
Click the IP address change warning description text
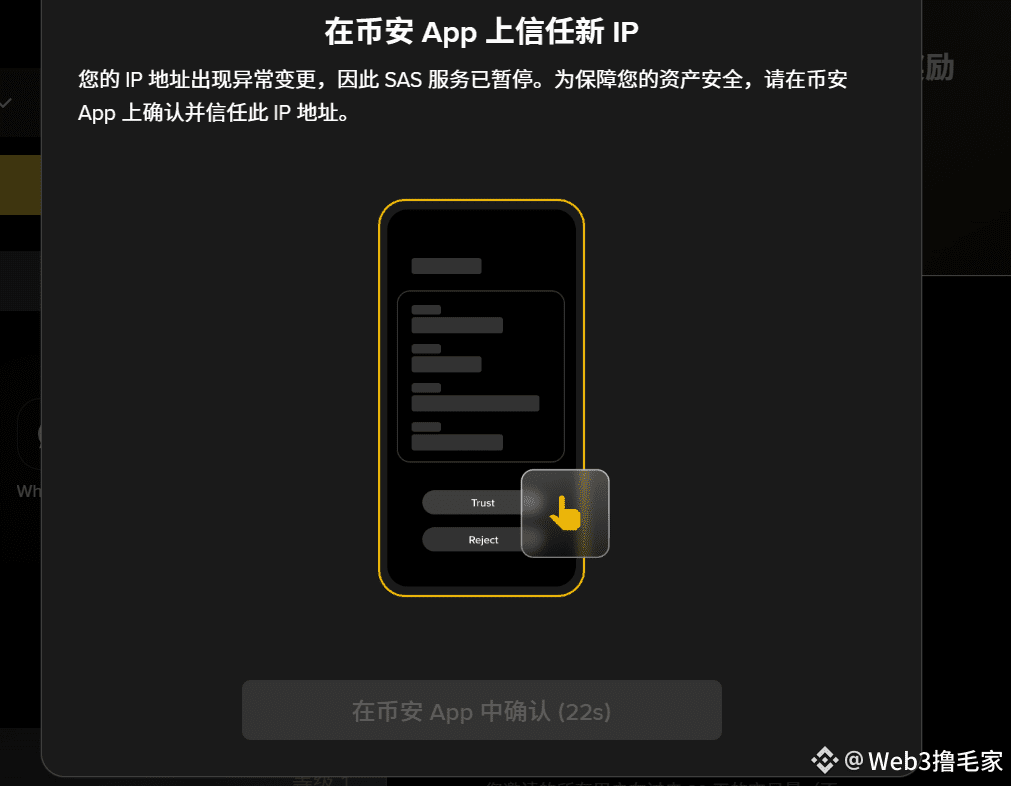click(462, 95)
